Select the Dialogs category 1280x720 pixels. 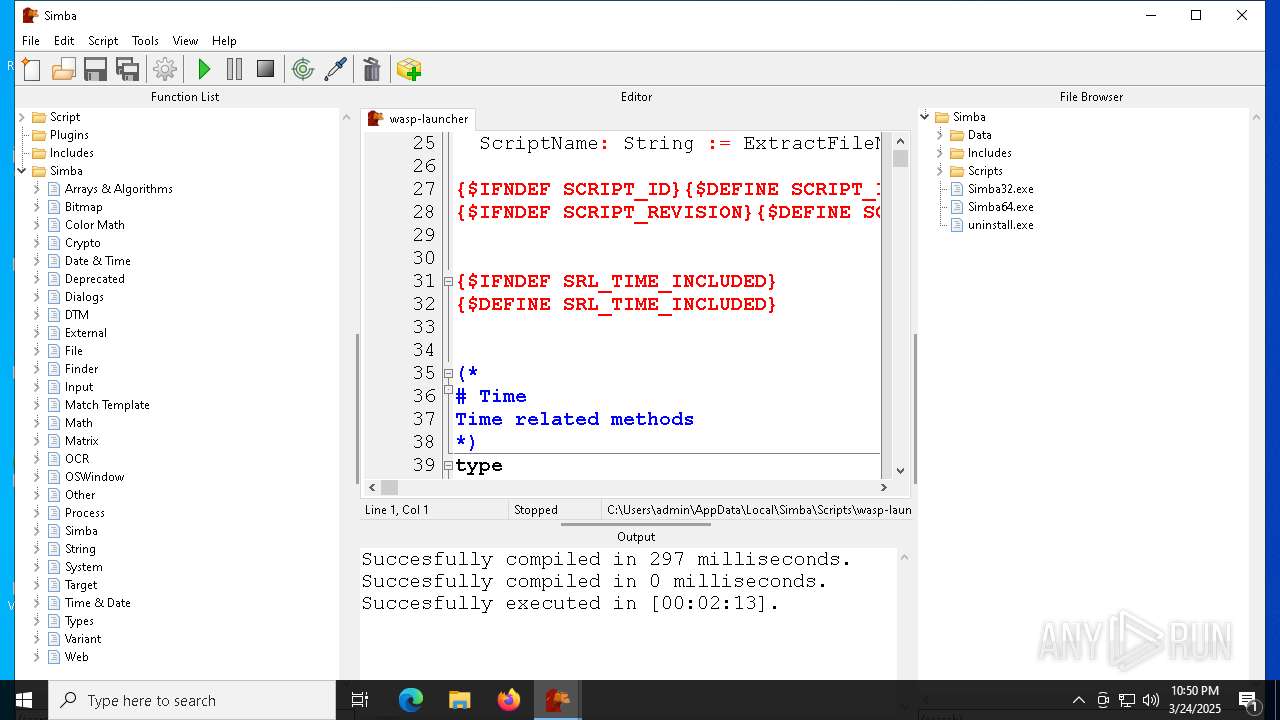tap(84, 297)
